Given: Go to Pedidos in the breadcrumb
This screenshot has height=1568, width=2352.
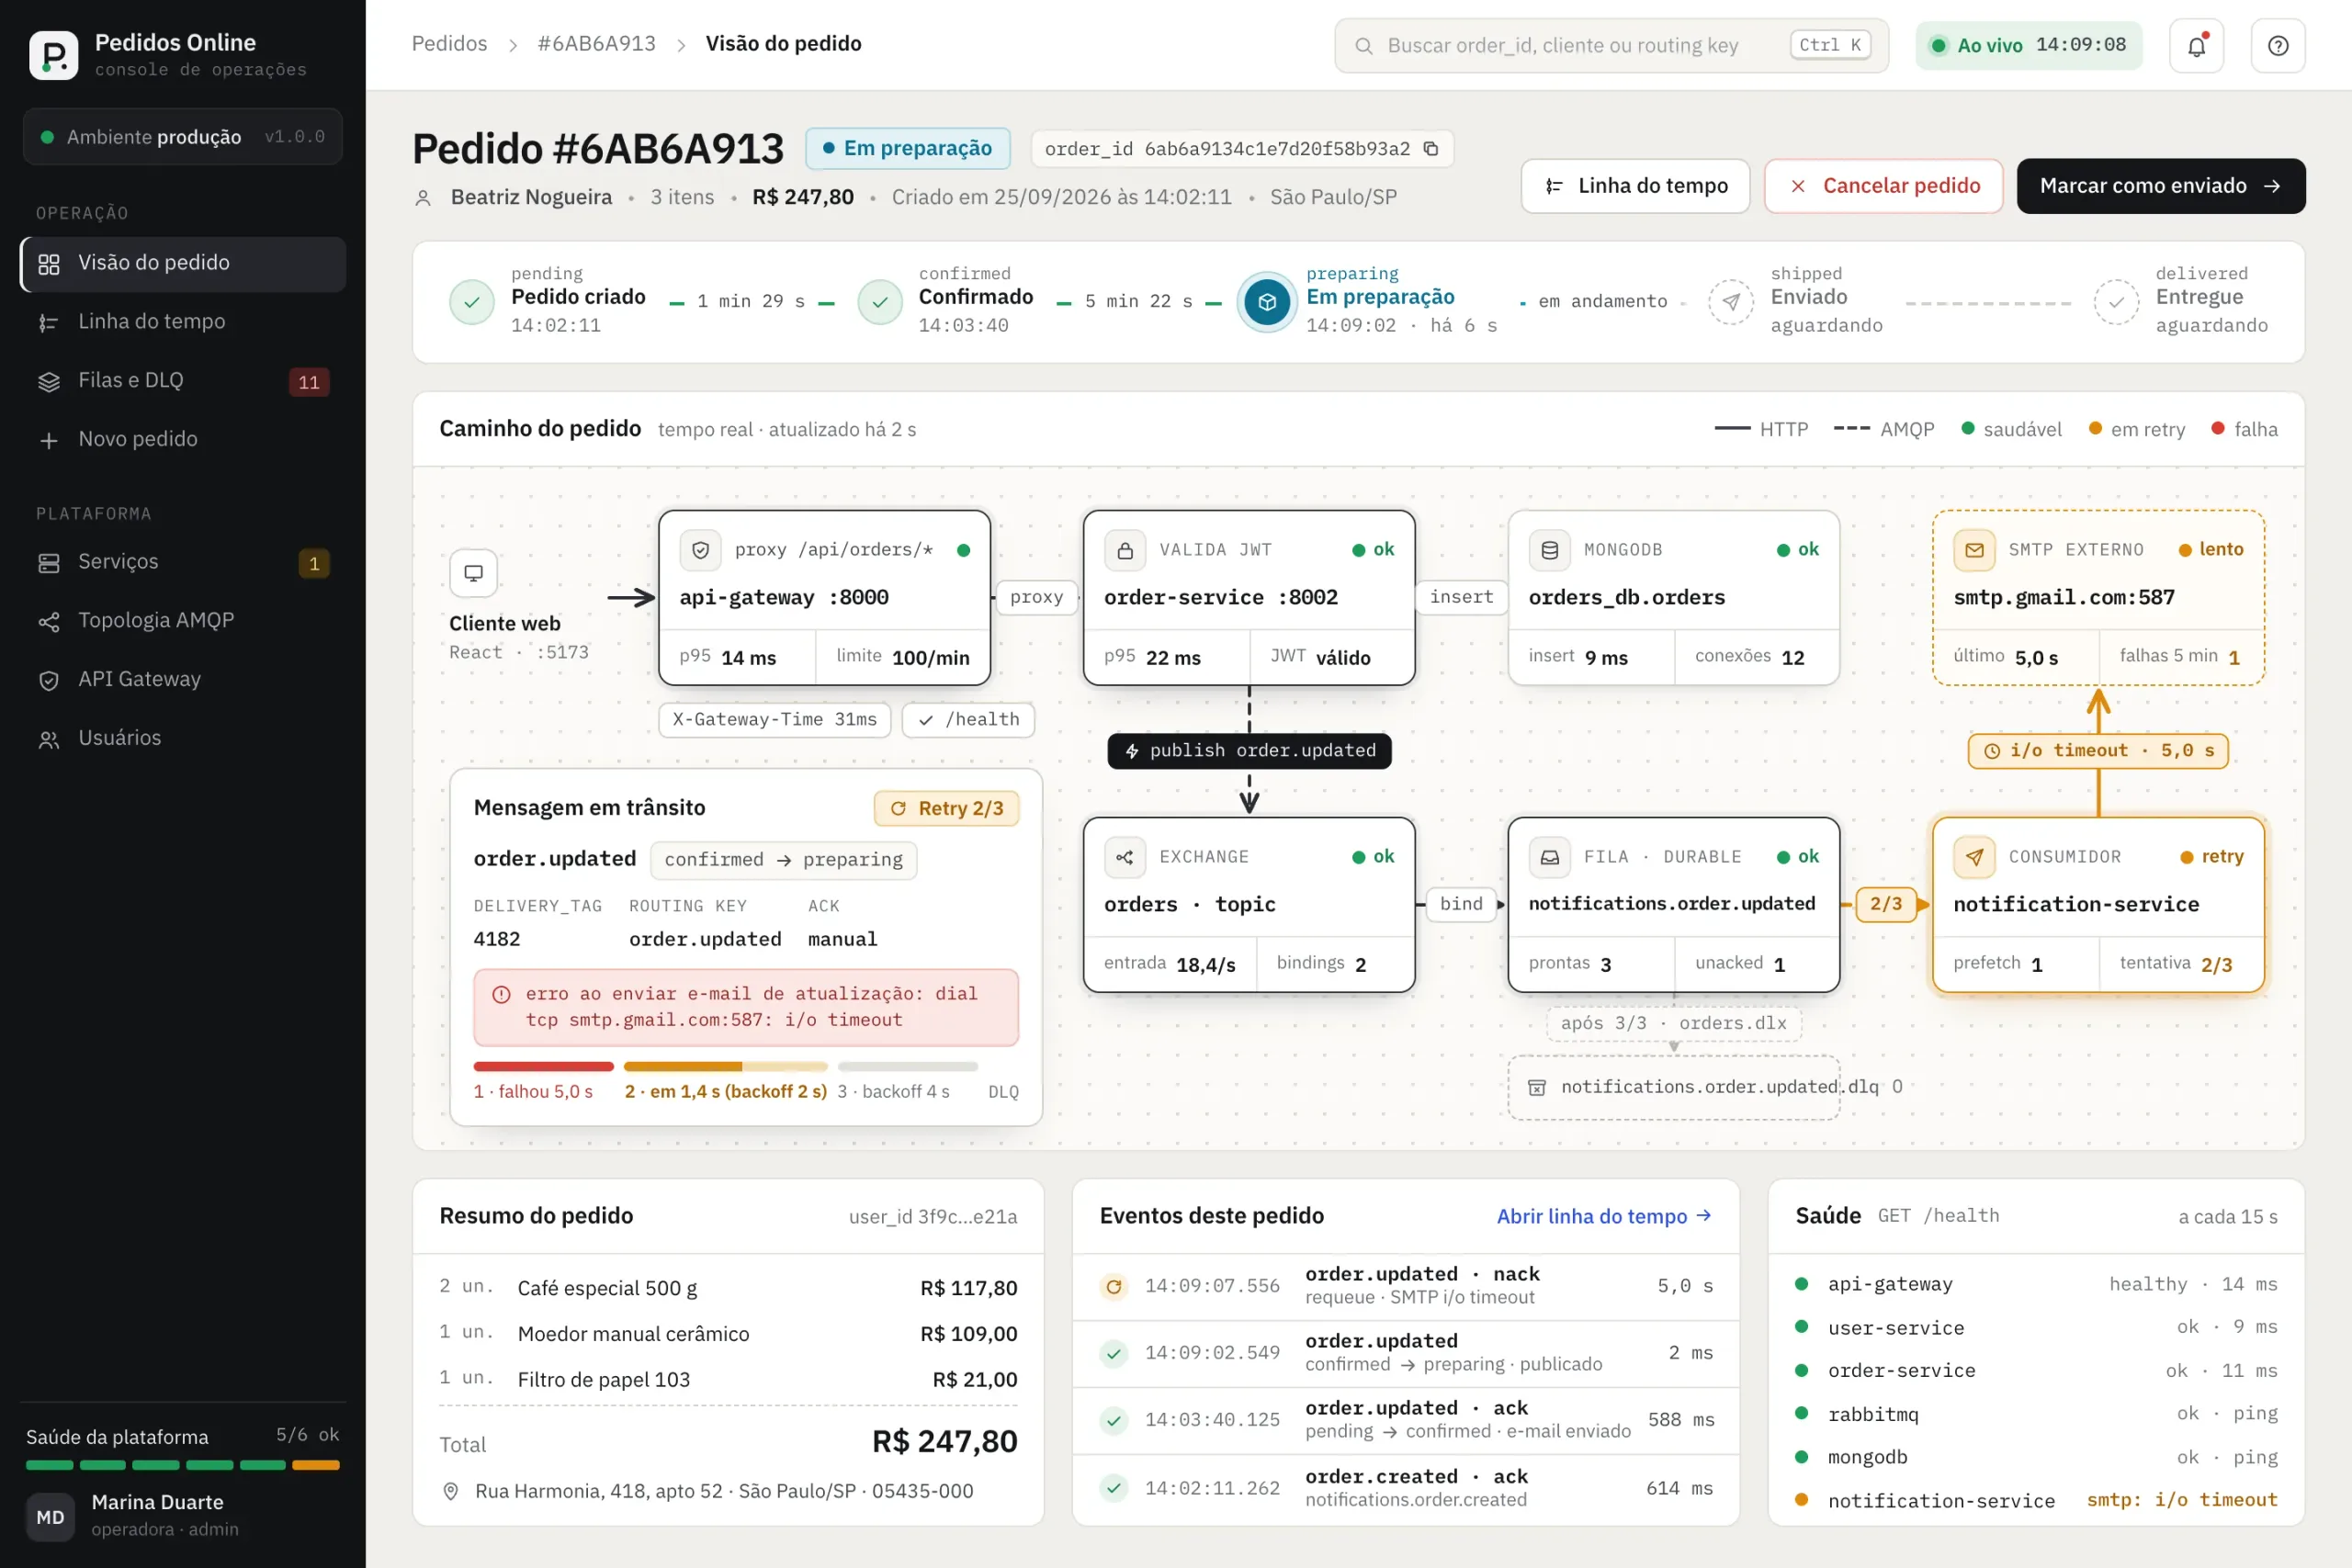Looking at the screenshot, I should [x=449, y=44].
